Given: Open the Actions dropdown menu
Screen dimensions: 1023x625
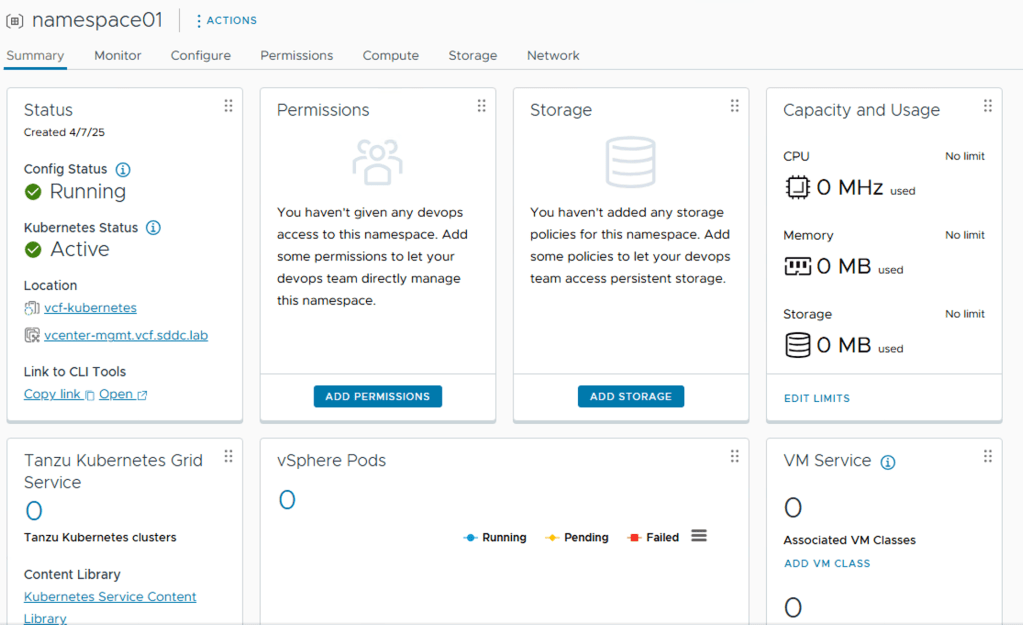Looking at the screenshot, I should [x=225, y=20].
